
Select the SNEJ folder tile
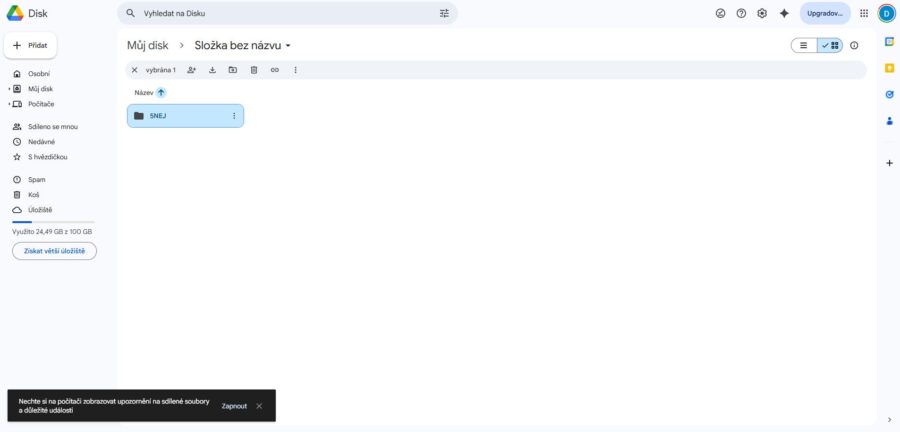pyautogui.click(x=185, y=116)
